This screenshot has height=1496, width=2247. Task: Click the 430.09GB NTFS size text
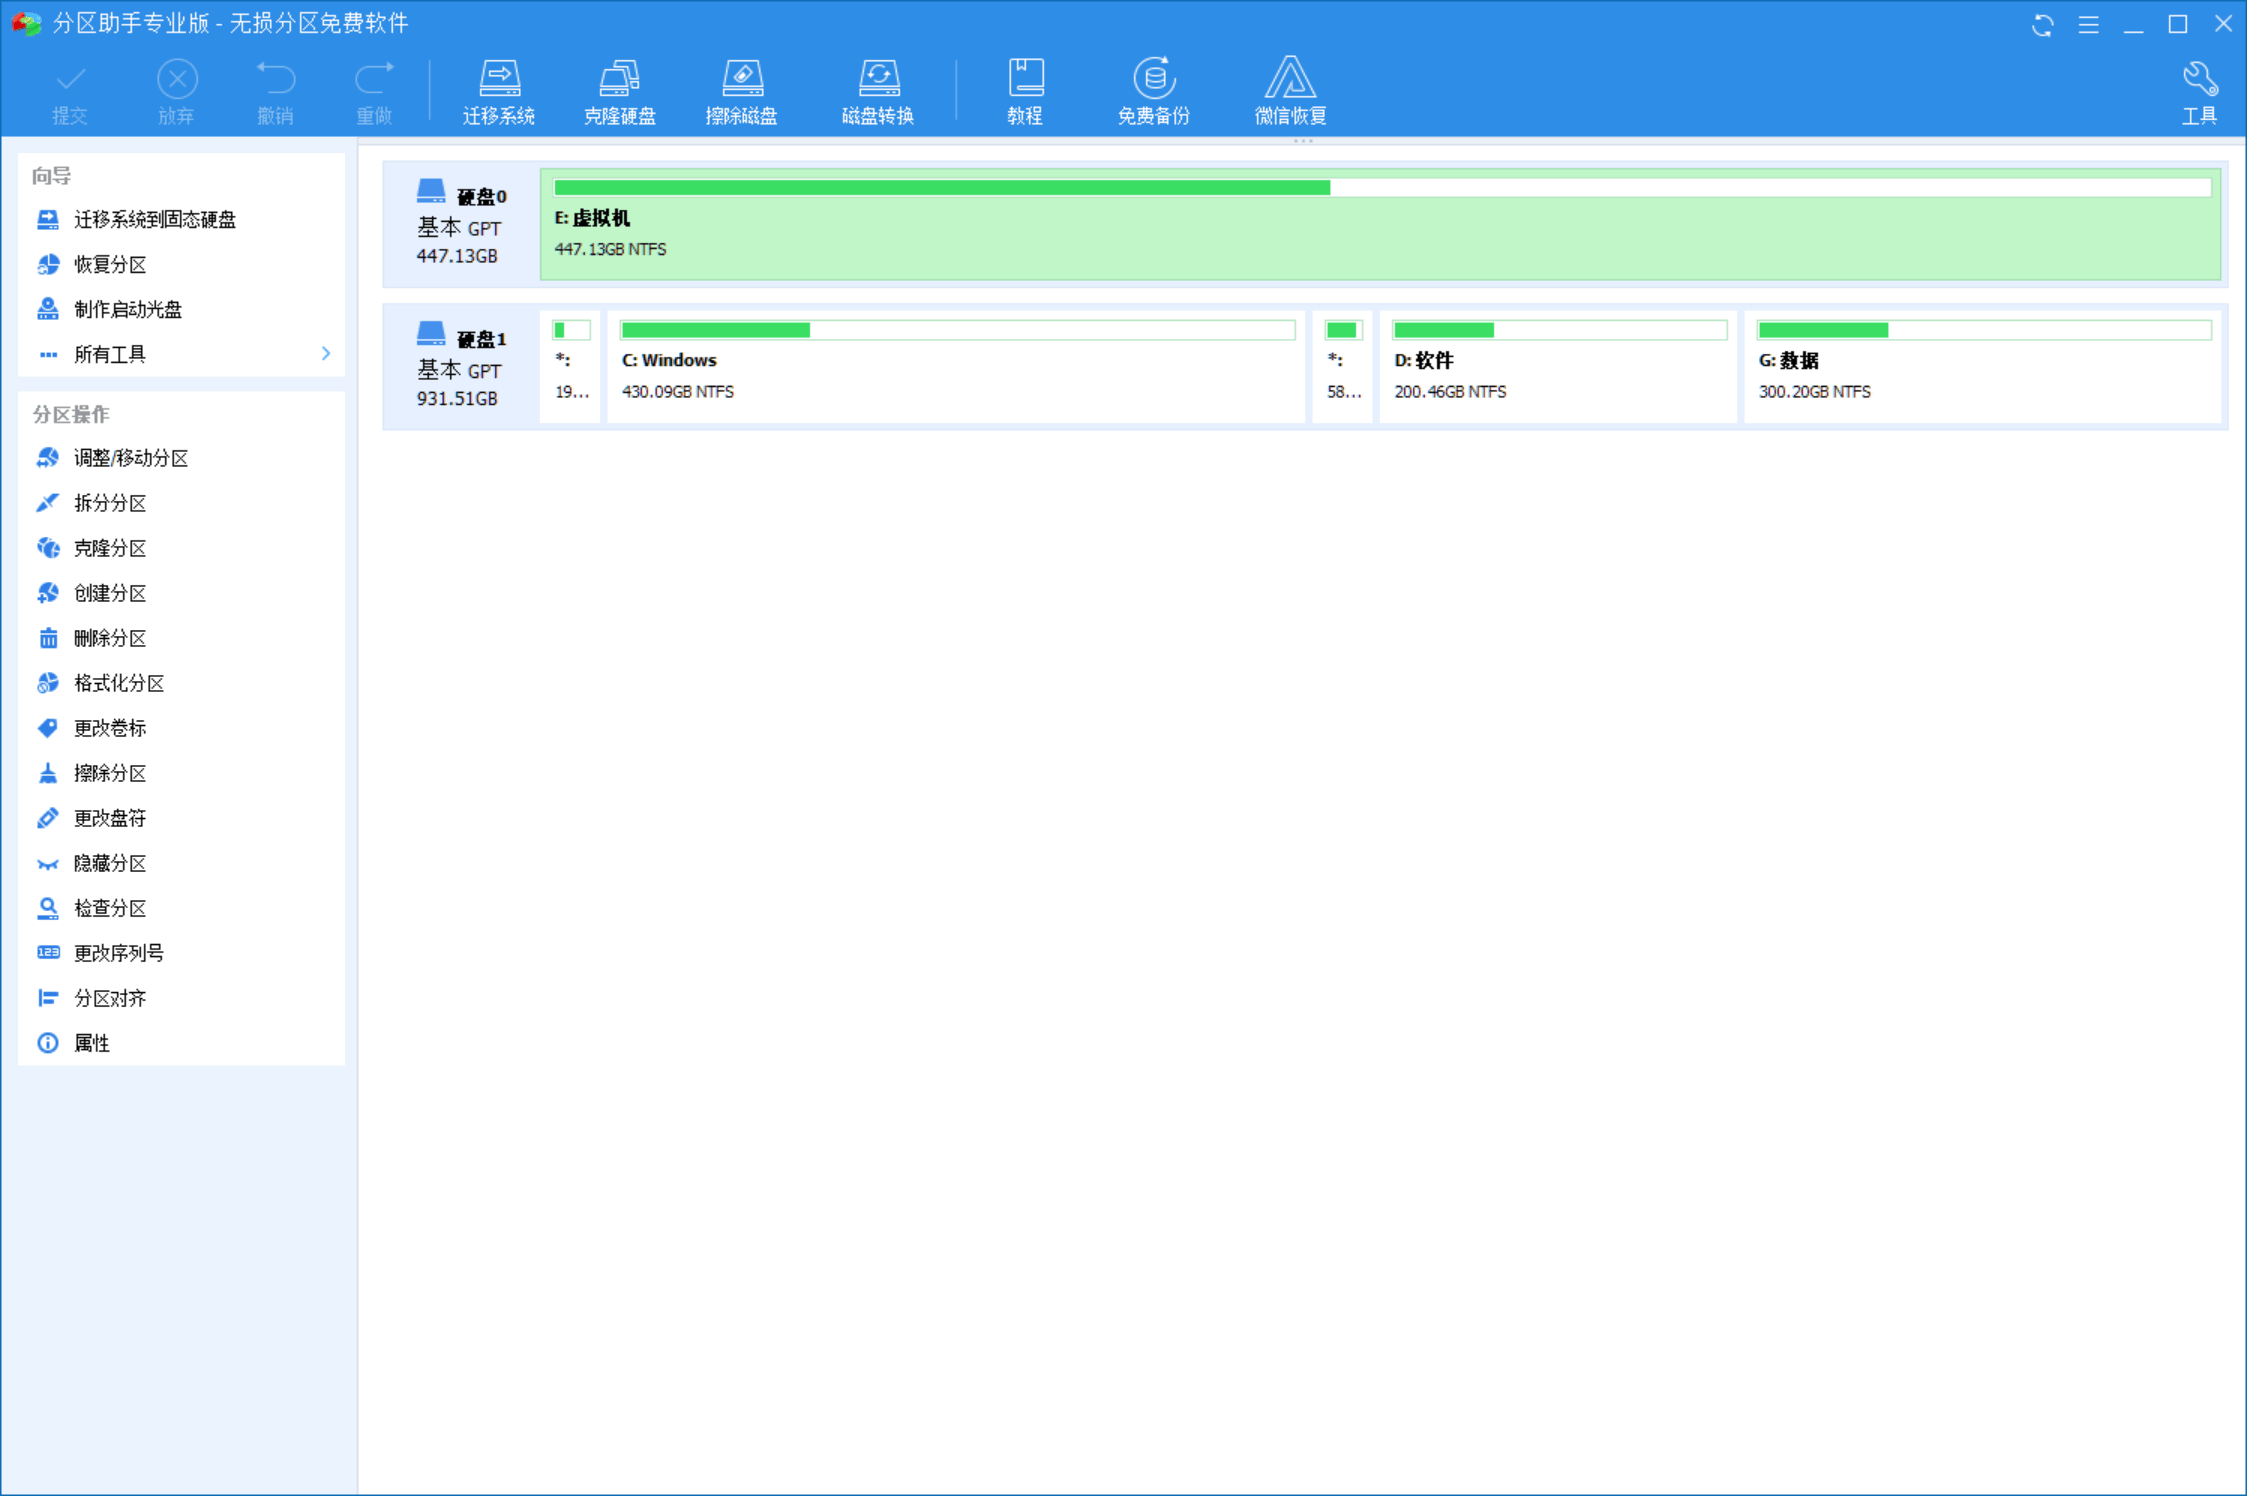click(x=678, y=392)
